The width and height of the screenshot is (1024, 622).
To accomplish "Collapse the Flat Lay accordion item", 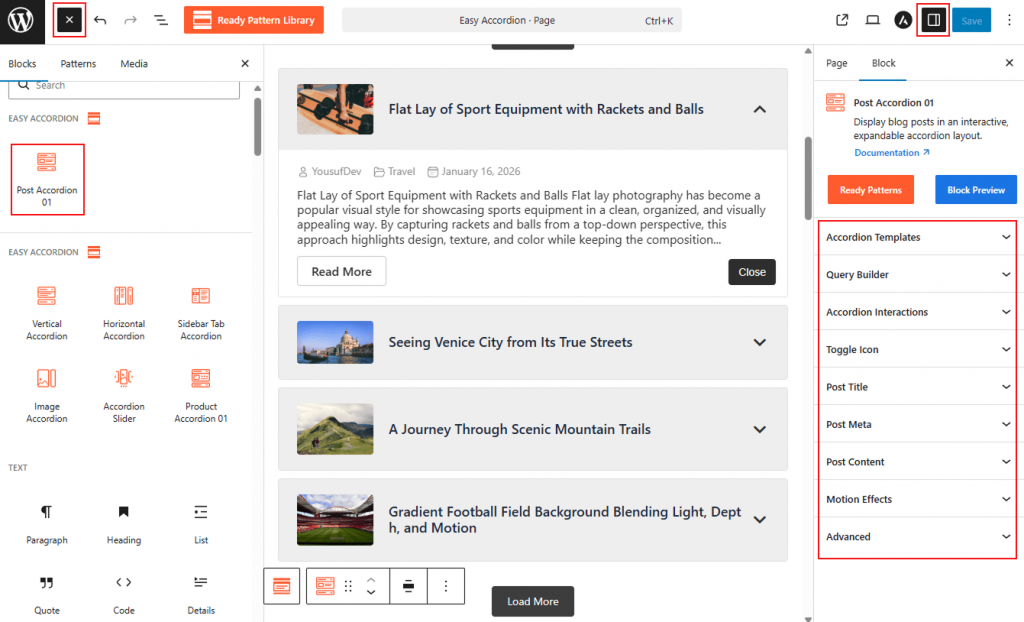I will click(x=759, y=109).
